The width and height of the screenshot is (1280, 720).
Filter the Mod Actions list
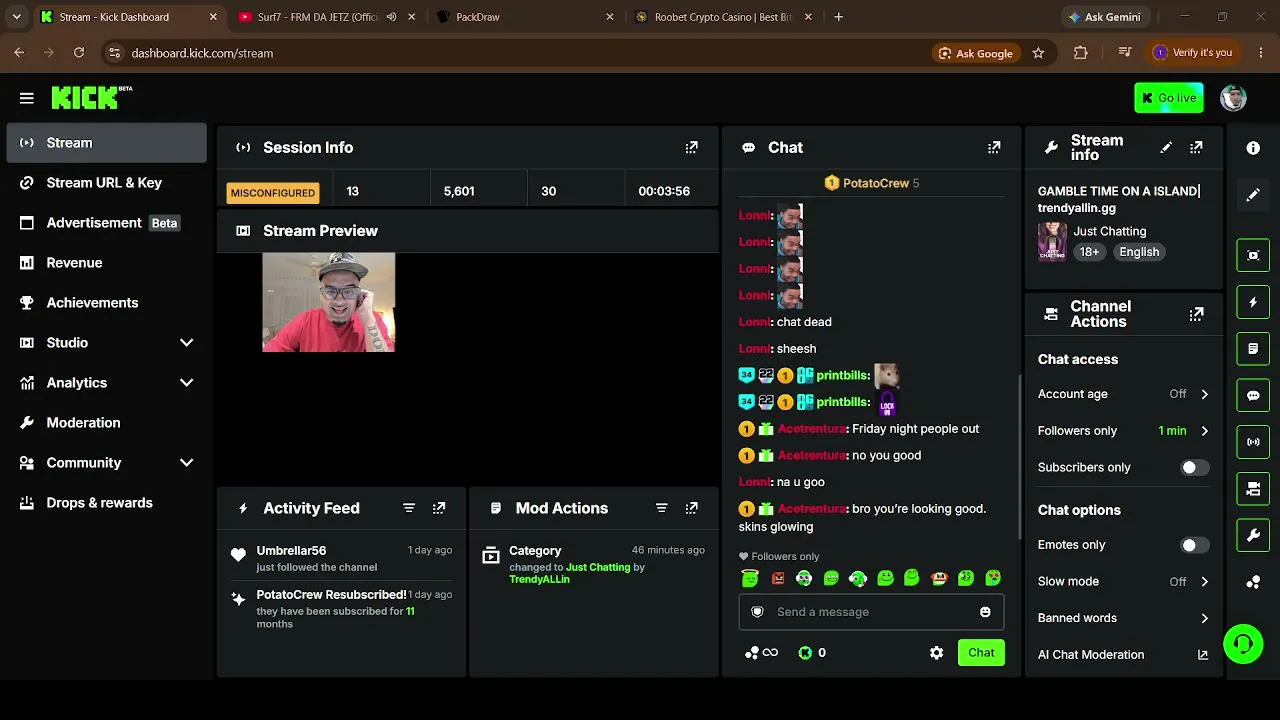(x=661, y=508)
